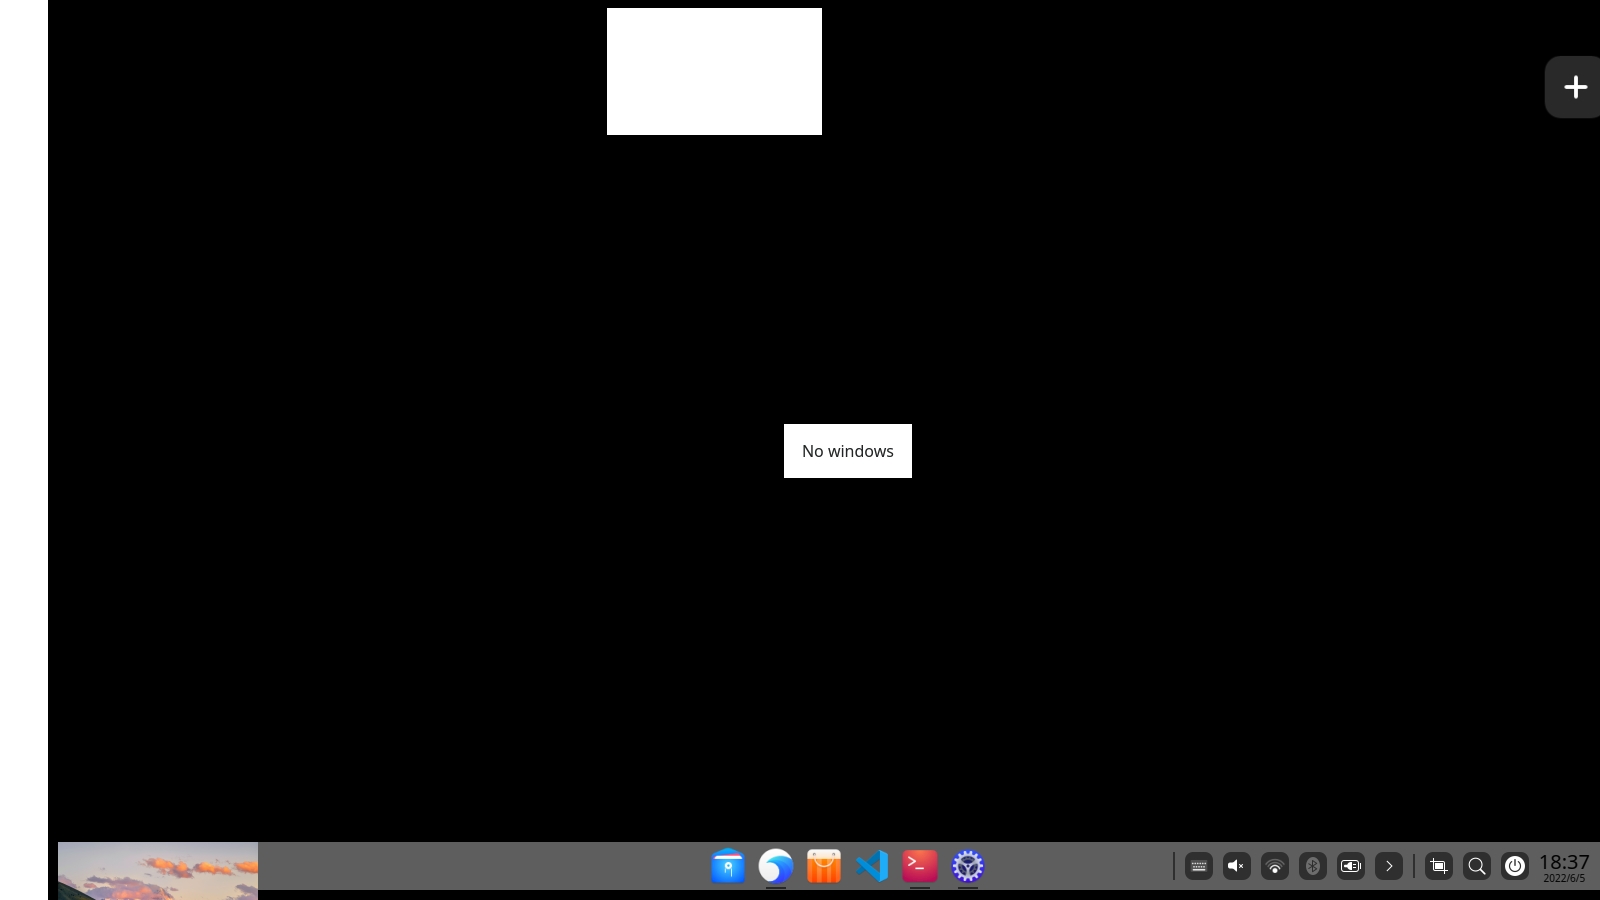Click the muted volume tray icon

1237,866
